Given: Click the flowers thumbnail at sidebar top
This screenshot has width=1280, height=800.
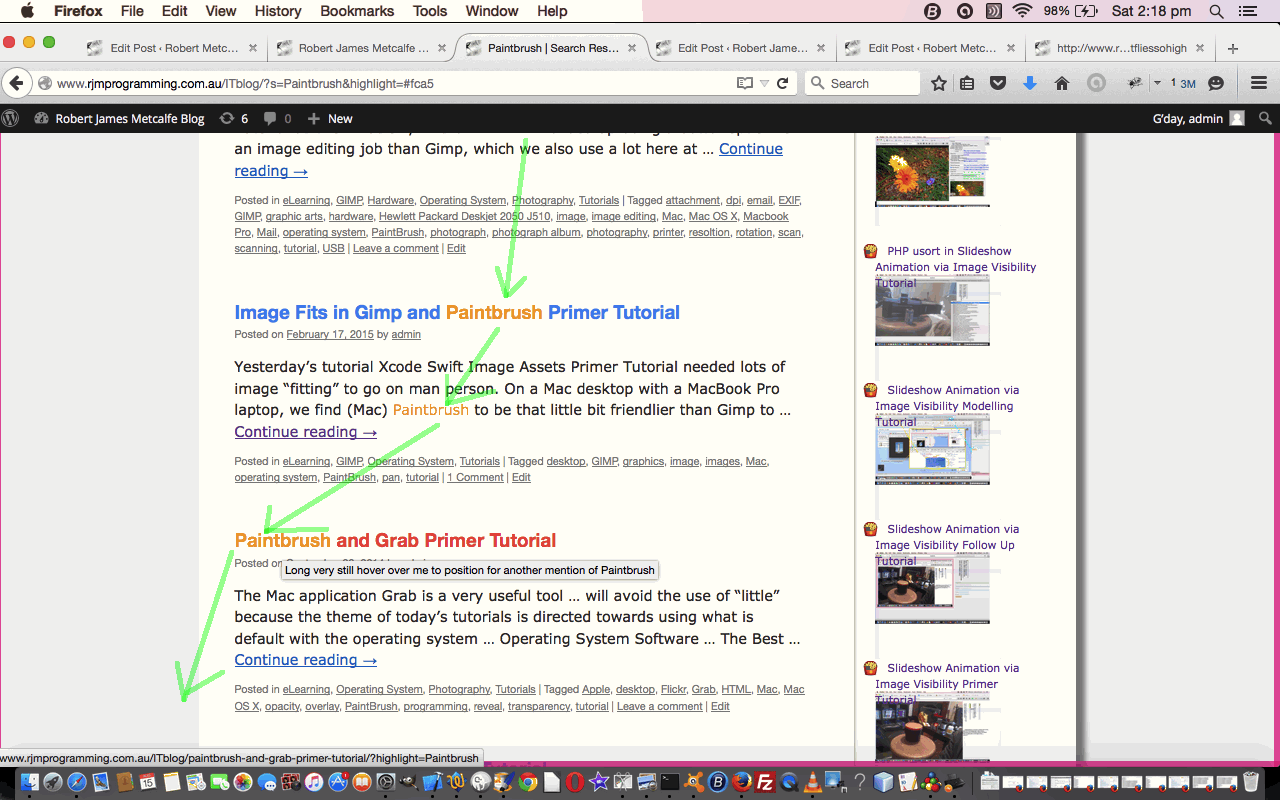Looking at the screenshot, I should (x=932, y=171).
